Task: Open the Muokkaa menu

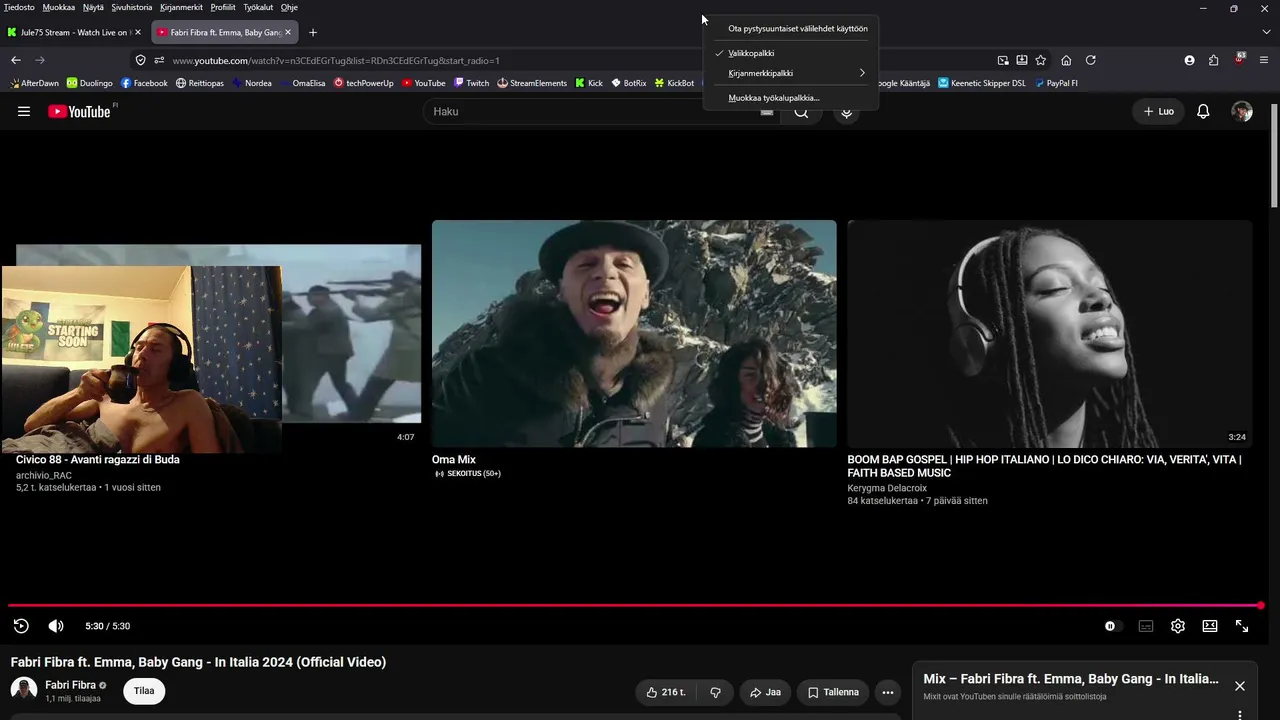Action: point(59,7)
